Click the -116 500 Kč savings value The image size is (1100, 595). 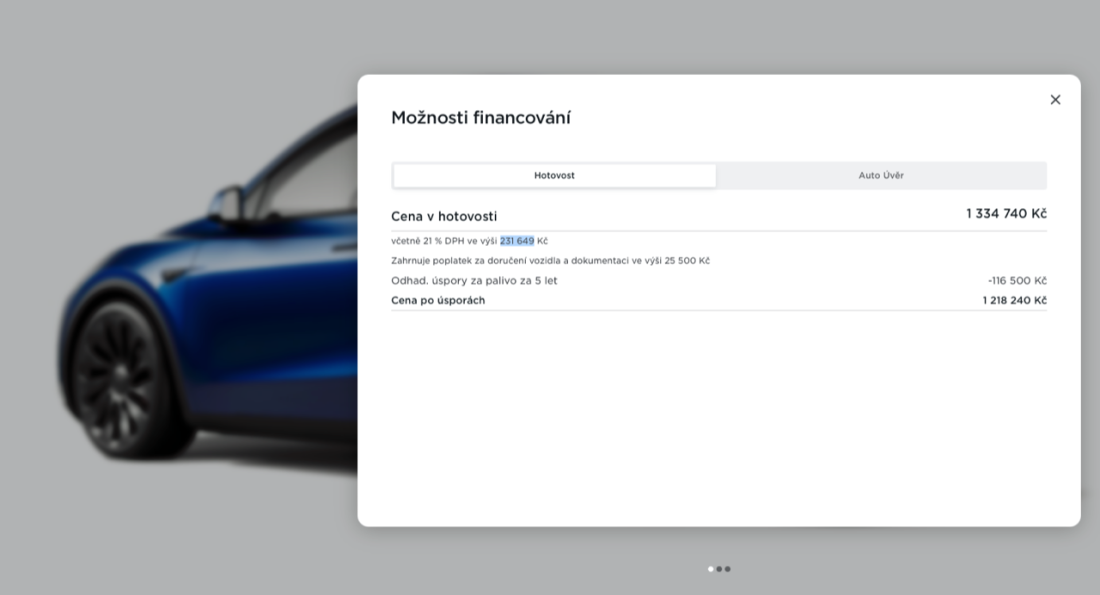pos(1016,281)
